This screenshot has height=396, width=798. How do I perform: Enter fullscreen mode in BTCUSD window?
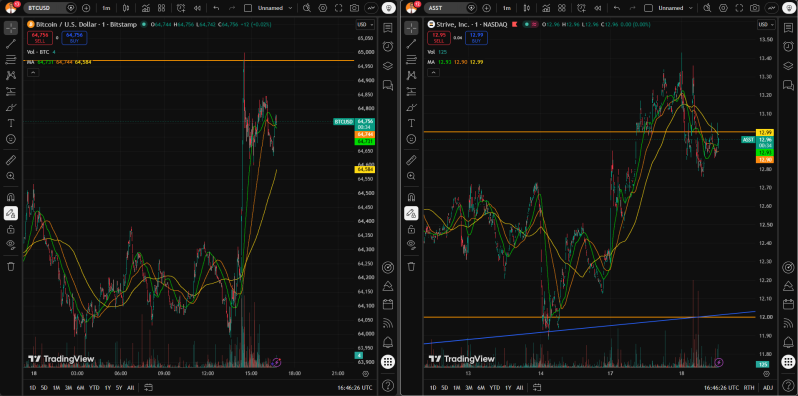pos(338,8)
